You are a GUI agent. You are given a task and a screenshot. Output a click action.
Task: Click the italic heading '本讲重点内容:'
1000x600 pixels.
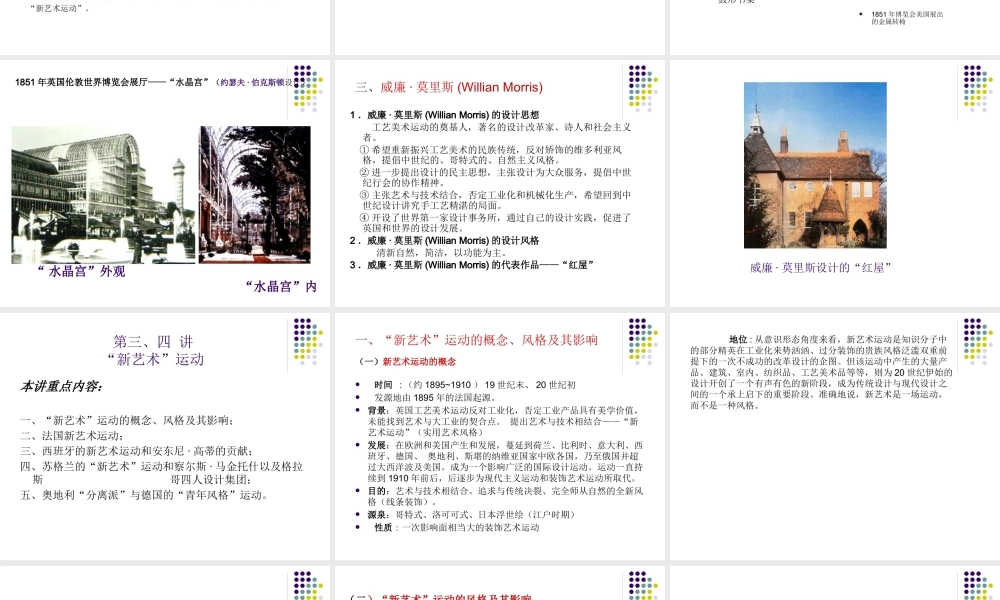coord(61,386)
